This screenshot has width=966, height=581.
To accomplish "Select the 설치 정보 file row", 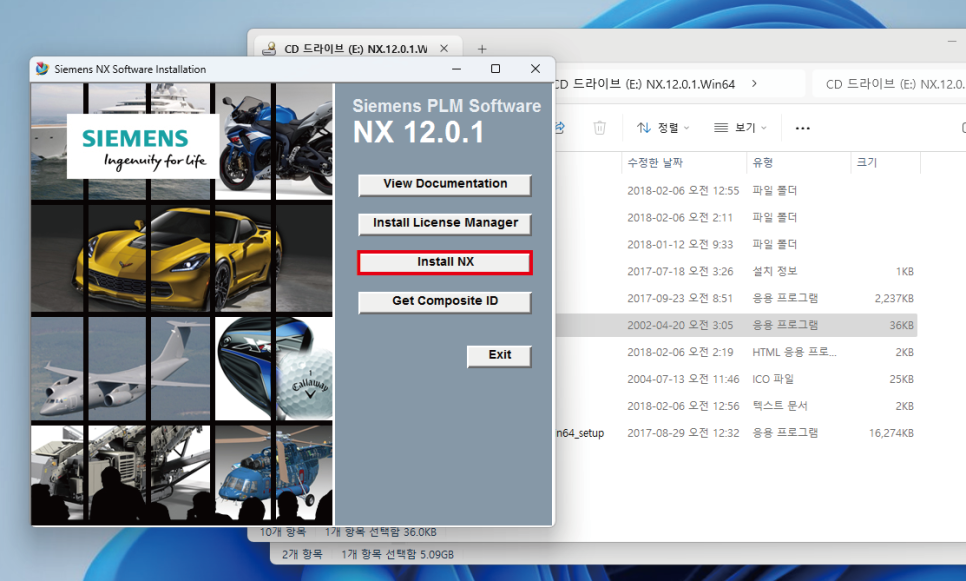I will pyautogui.click(x=736, y=272).
